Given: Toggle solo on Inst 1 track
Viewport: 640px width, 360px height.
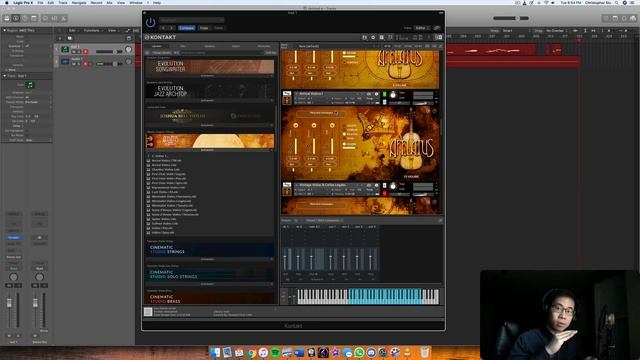Looking at the screenshot, I should coord(79,52).
